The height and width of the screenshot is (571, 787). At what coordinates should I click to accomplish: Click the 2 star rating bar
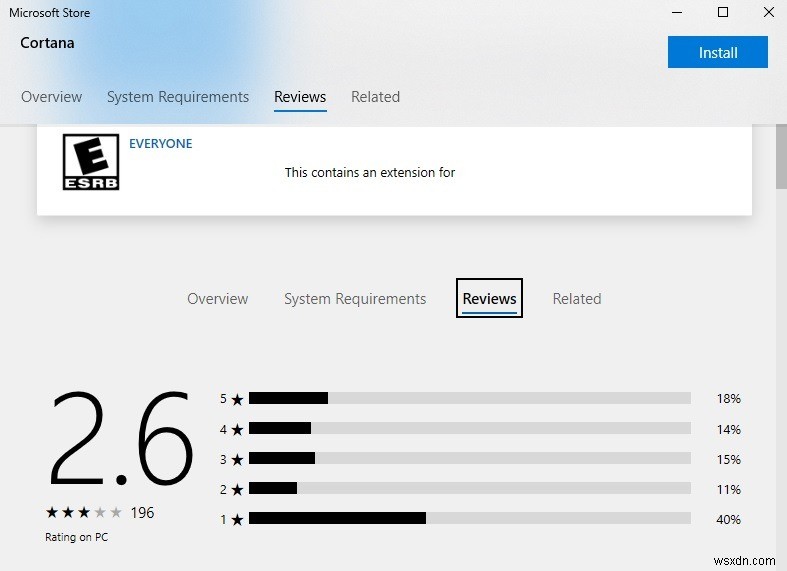pos(470,488)
